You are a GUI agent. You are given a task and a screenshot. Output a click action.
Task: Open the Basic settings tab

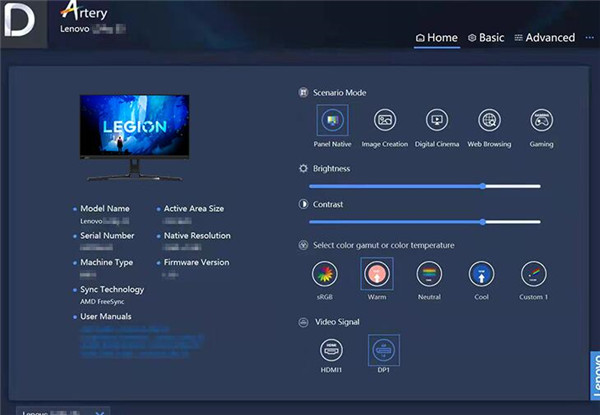click(486, 38)
